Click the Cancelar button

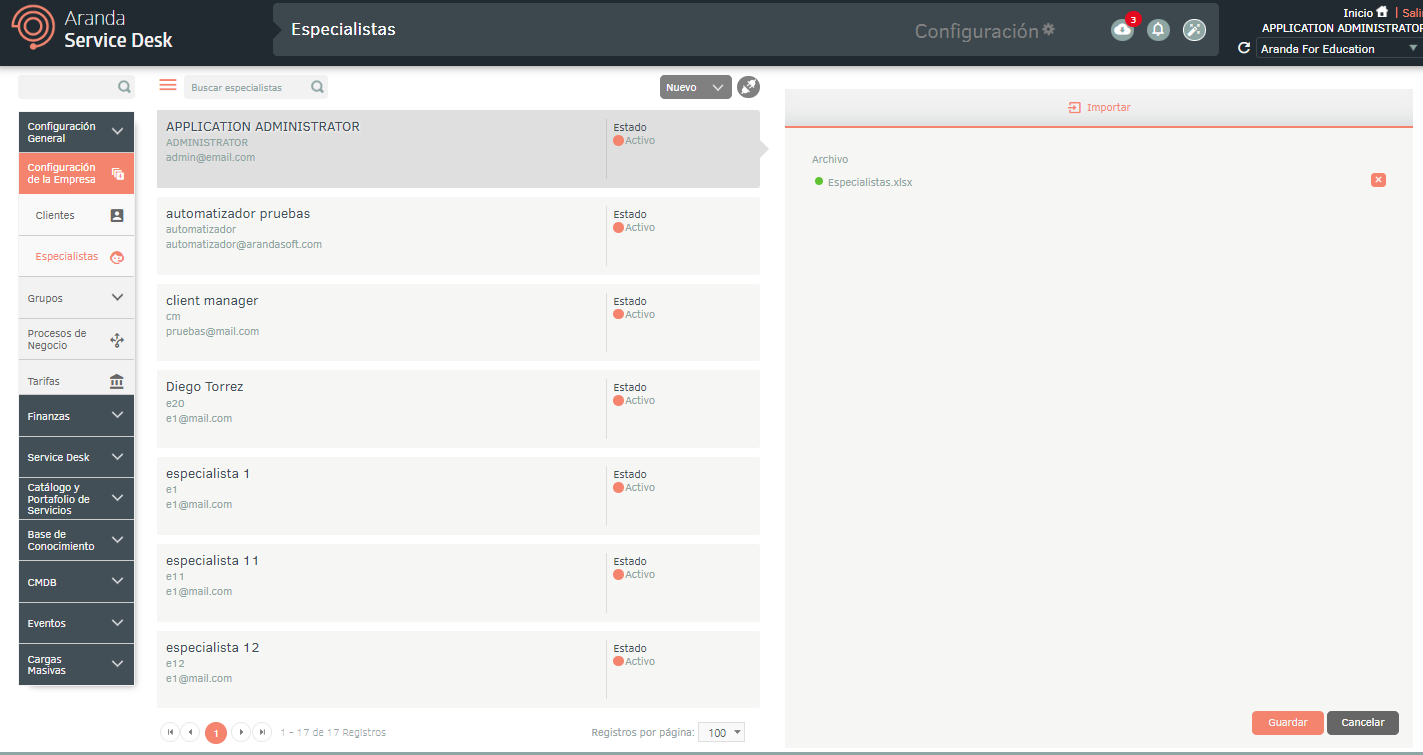1363,723
